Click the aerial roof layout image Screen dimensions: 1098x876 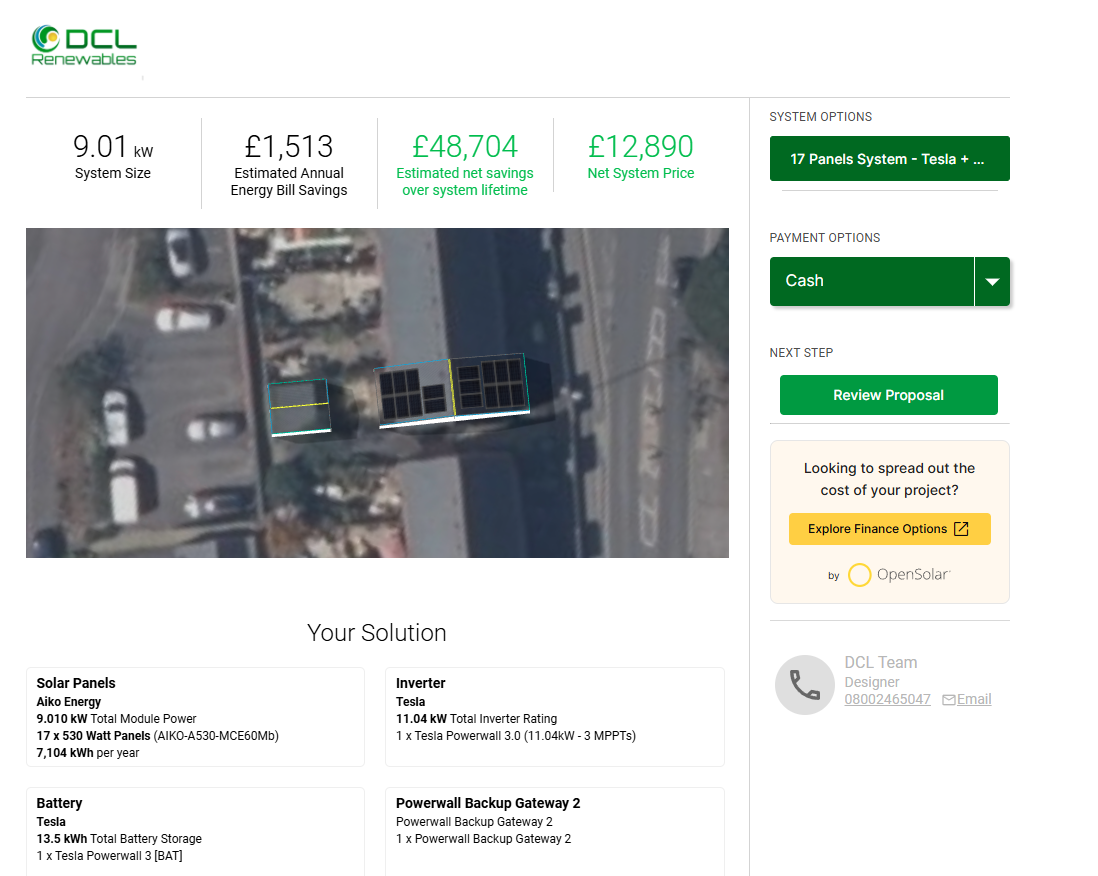(x=377, y=393)
